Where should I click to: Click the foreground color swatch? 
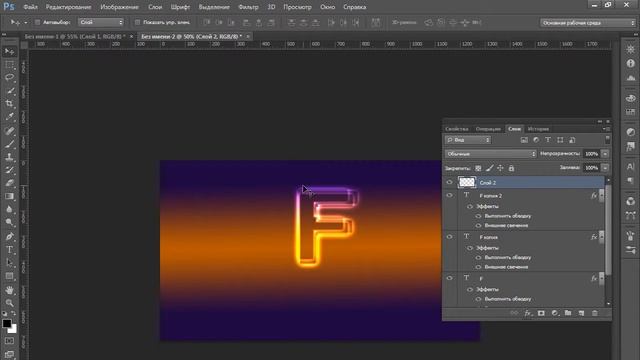[7, 323]
